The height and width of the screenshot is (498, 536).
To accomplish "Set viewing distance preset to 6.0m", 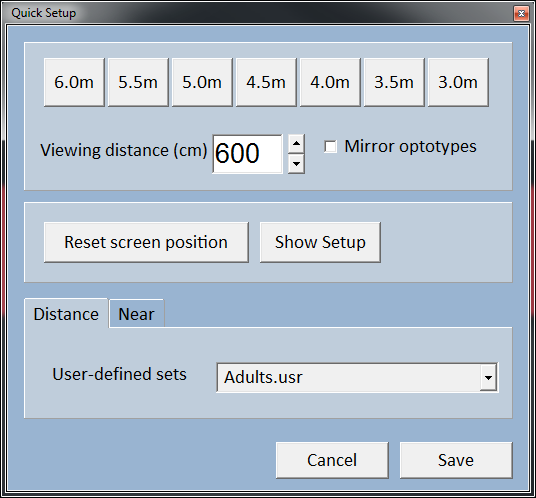I will point(74,82).
